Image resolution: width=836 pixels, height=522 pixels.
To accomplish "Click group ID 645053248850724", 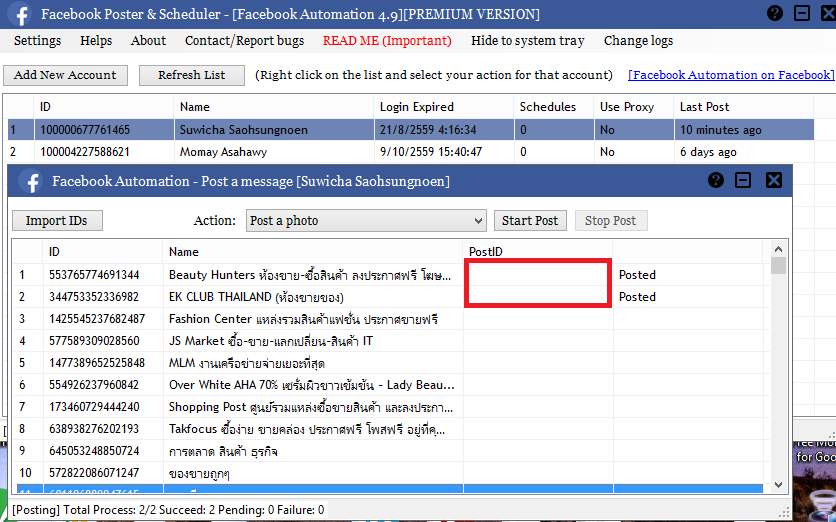I will click(x=94, y=451).
